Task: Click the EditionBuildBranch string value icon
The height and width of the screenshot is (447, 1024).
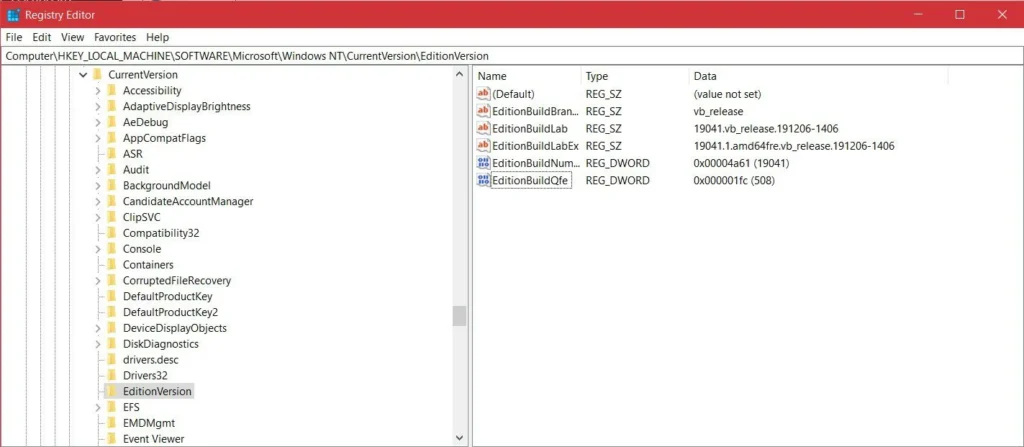Action: pos(483,111)
